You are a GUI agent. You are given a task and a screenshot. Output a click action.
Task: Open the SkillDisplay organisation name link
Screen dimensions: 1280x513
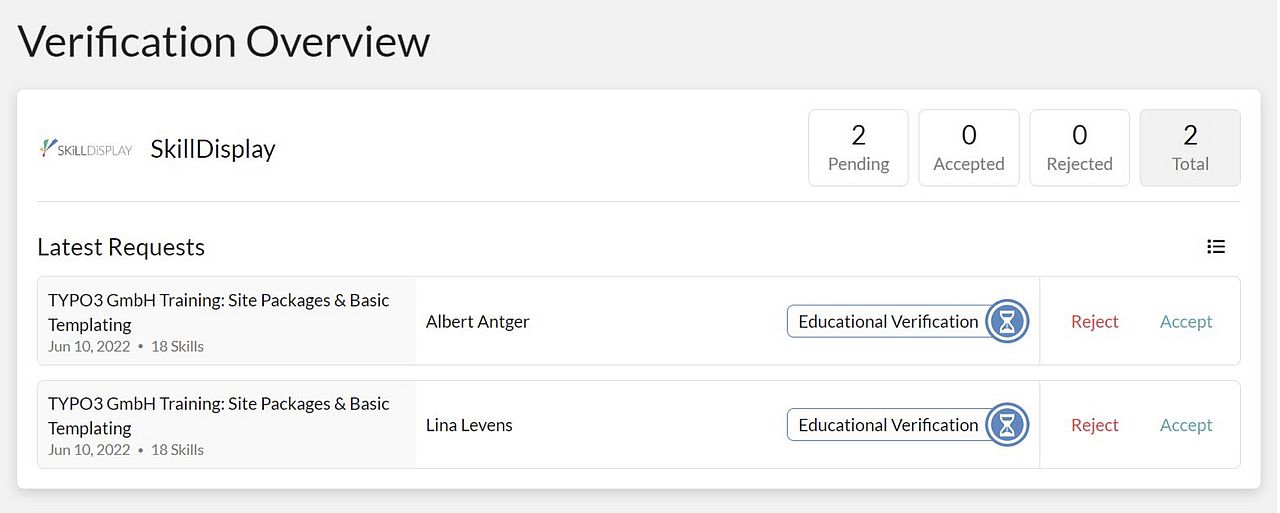pyautogui.click(x=213, y=149)
